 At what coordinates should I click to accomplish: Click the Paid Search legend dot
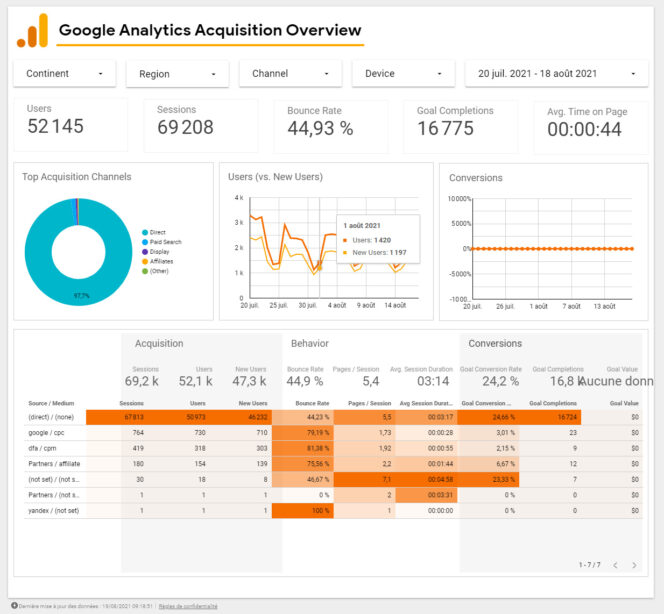point(144,242)
